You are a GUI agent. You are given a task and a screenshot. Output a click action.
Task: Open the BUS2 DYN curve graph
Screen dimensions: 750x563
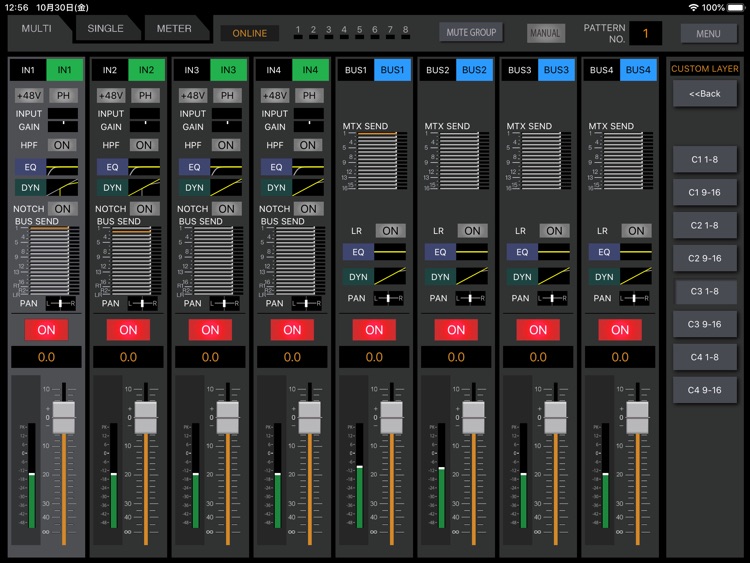pos(472,276)
